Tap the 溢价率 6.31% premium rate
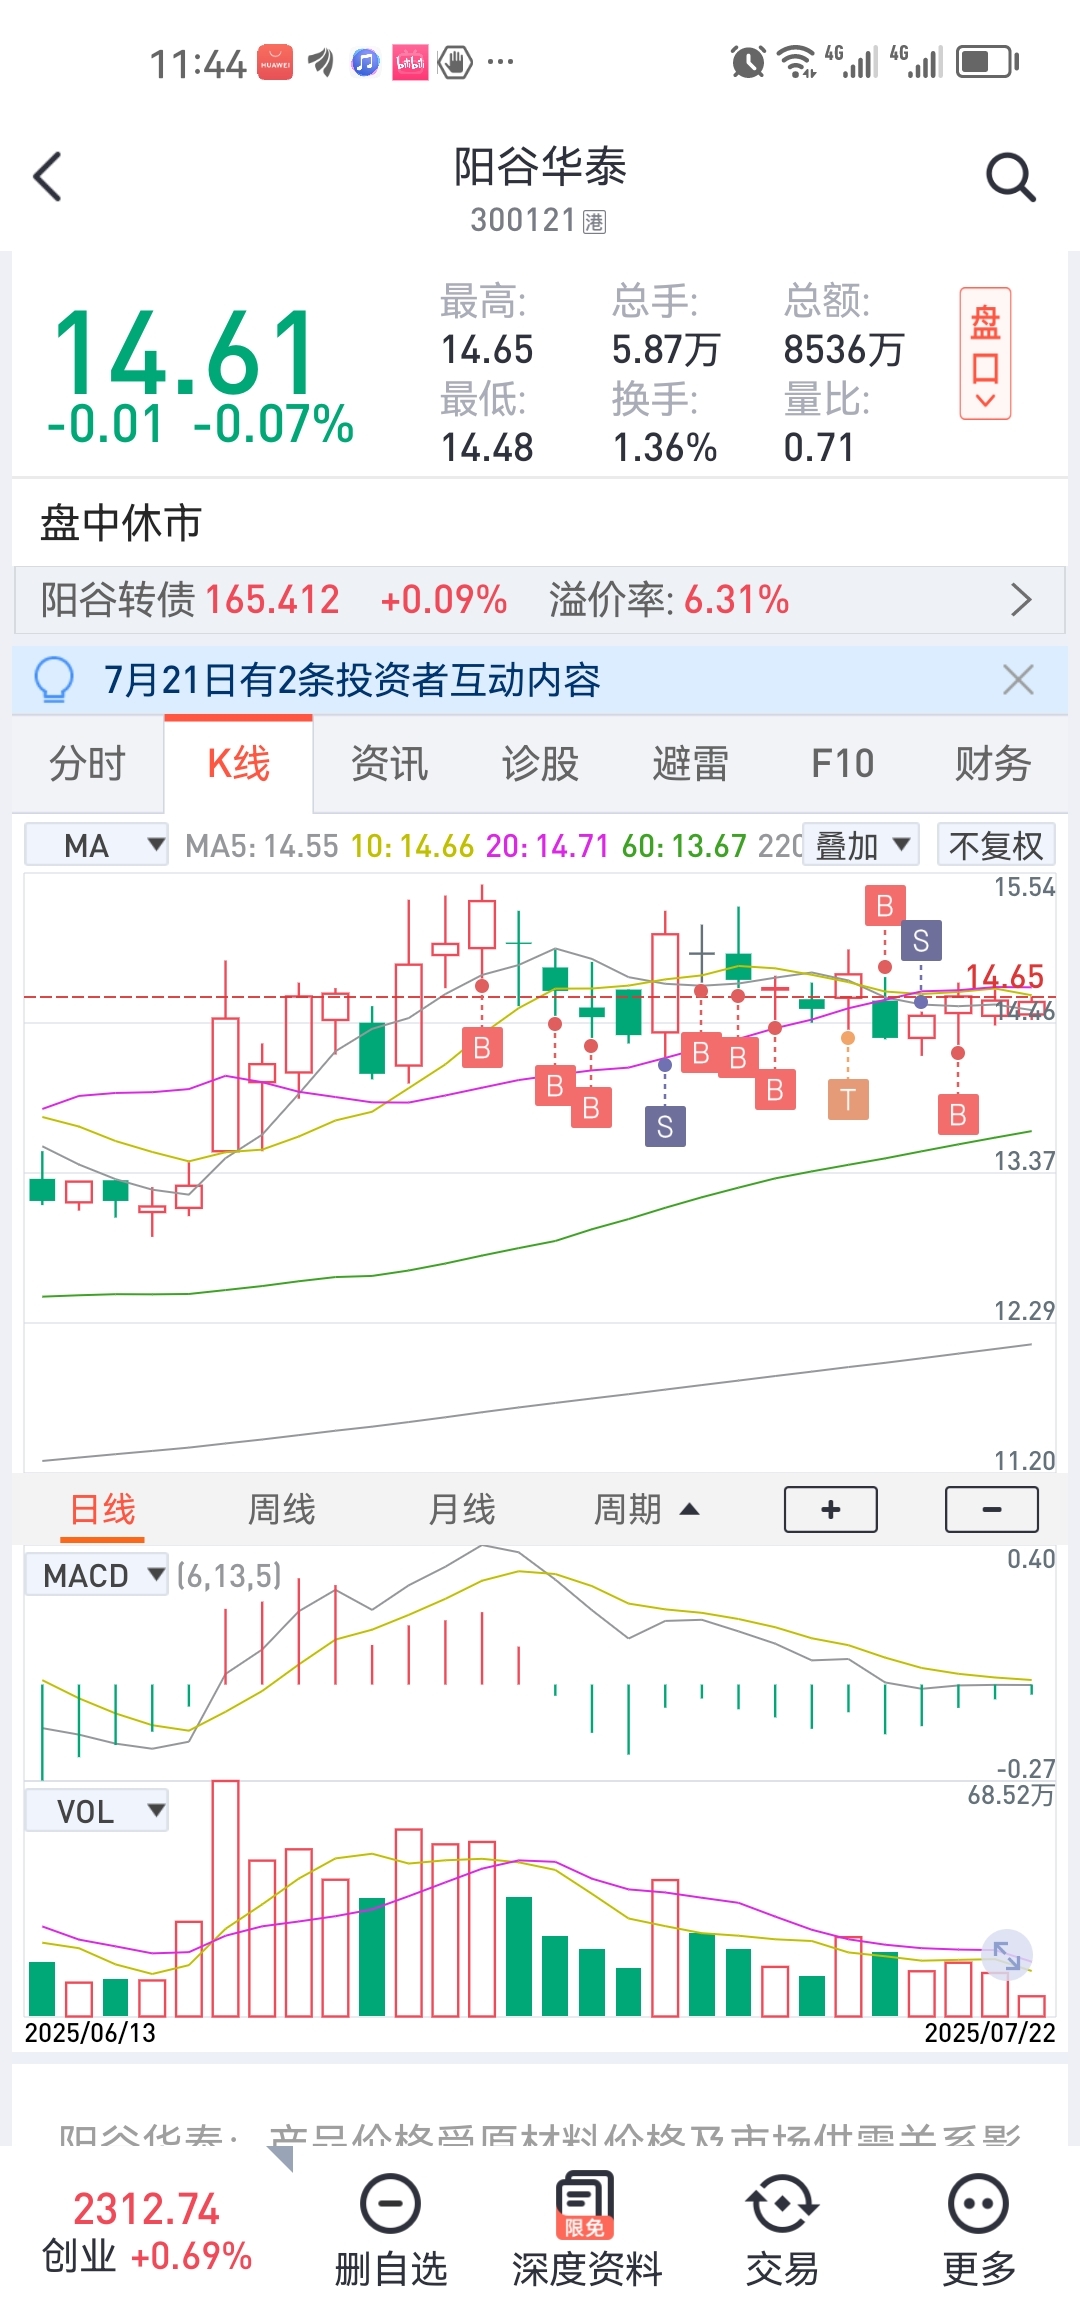The height and width of the screenshot is (2310, 1080). [x=669, y=600]
